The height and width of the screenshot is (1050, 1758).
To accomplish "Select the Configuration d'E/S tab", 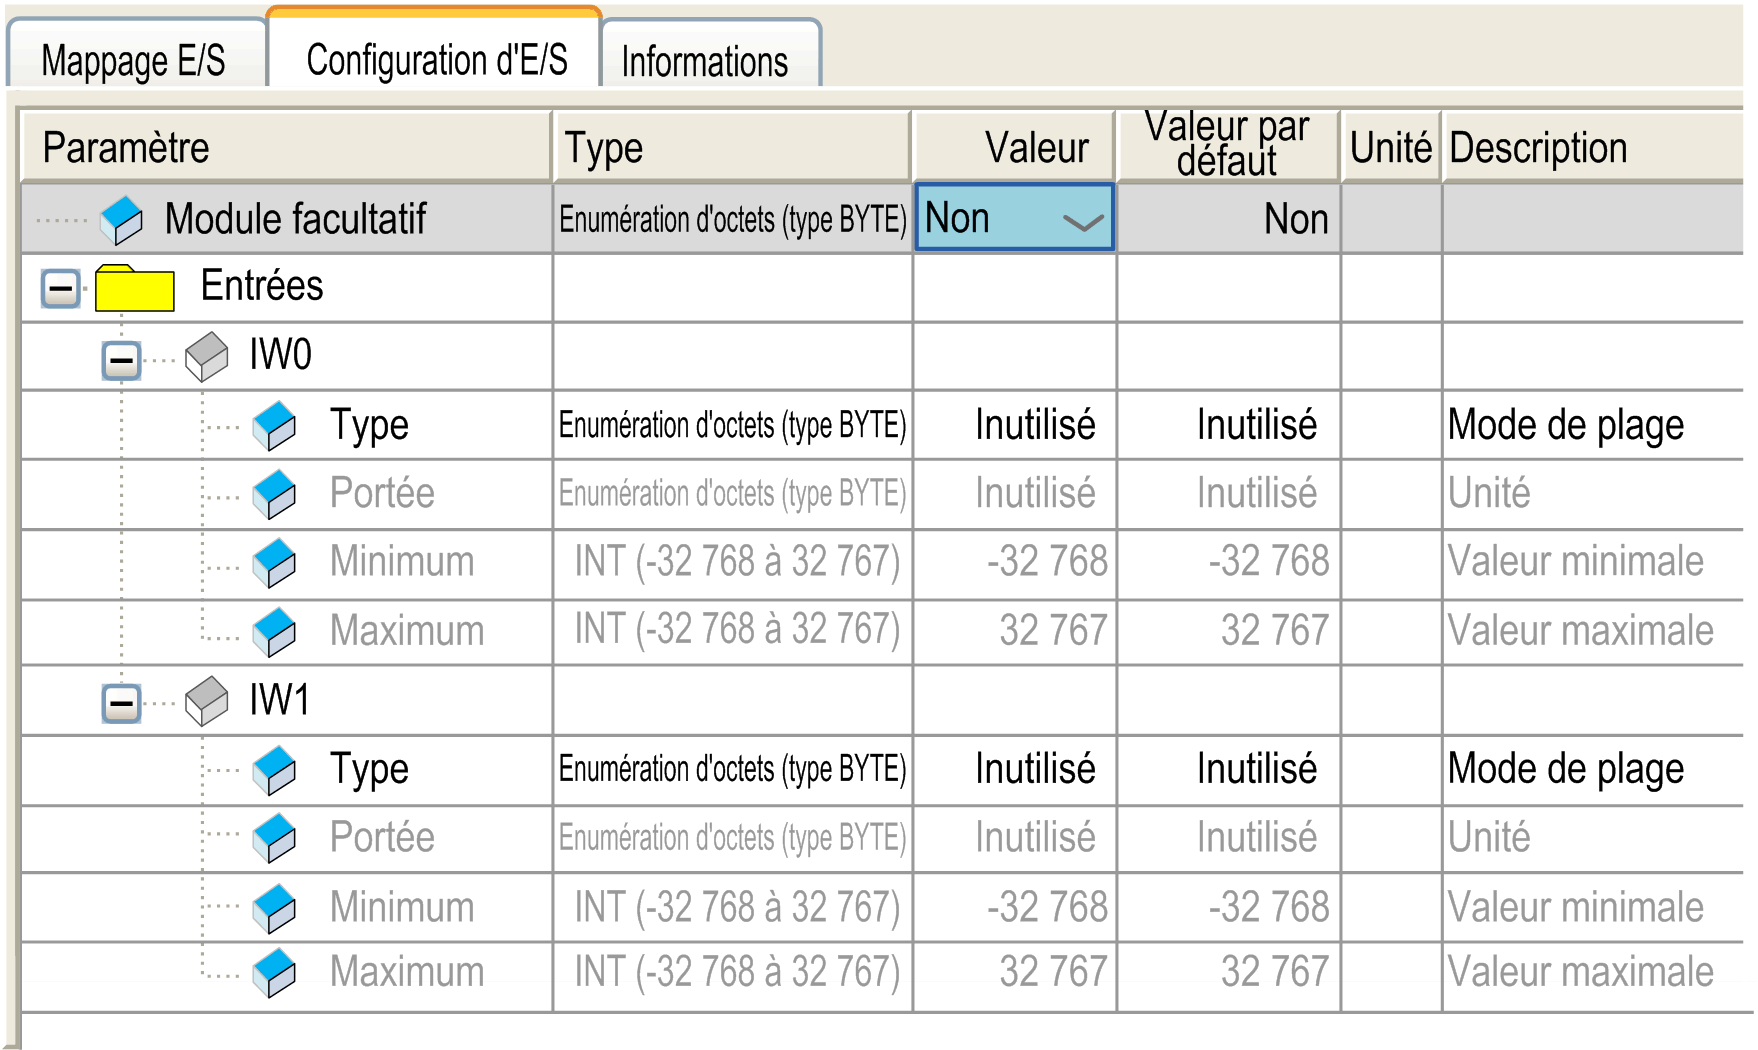I will pos(436,60).
